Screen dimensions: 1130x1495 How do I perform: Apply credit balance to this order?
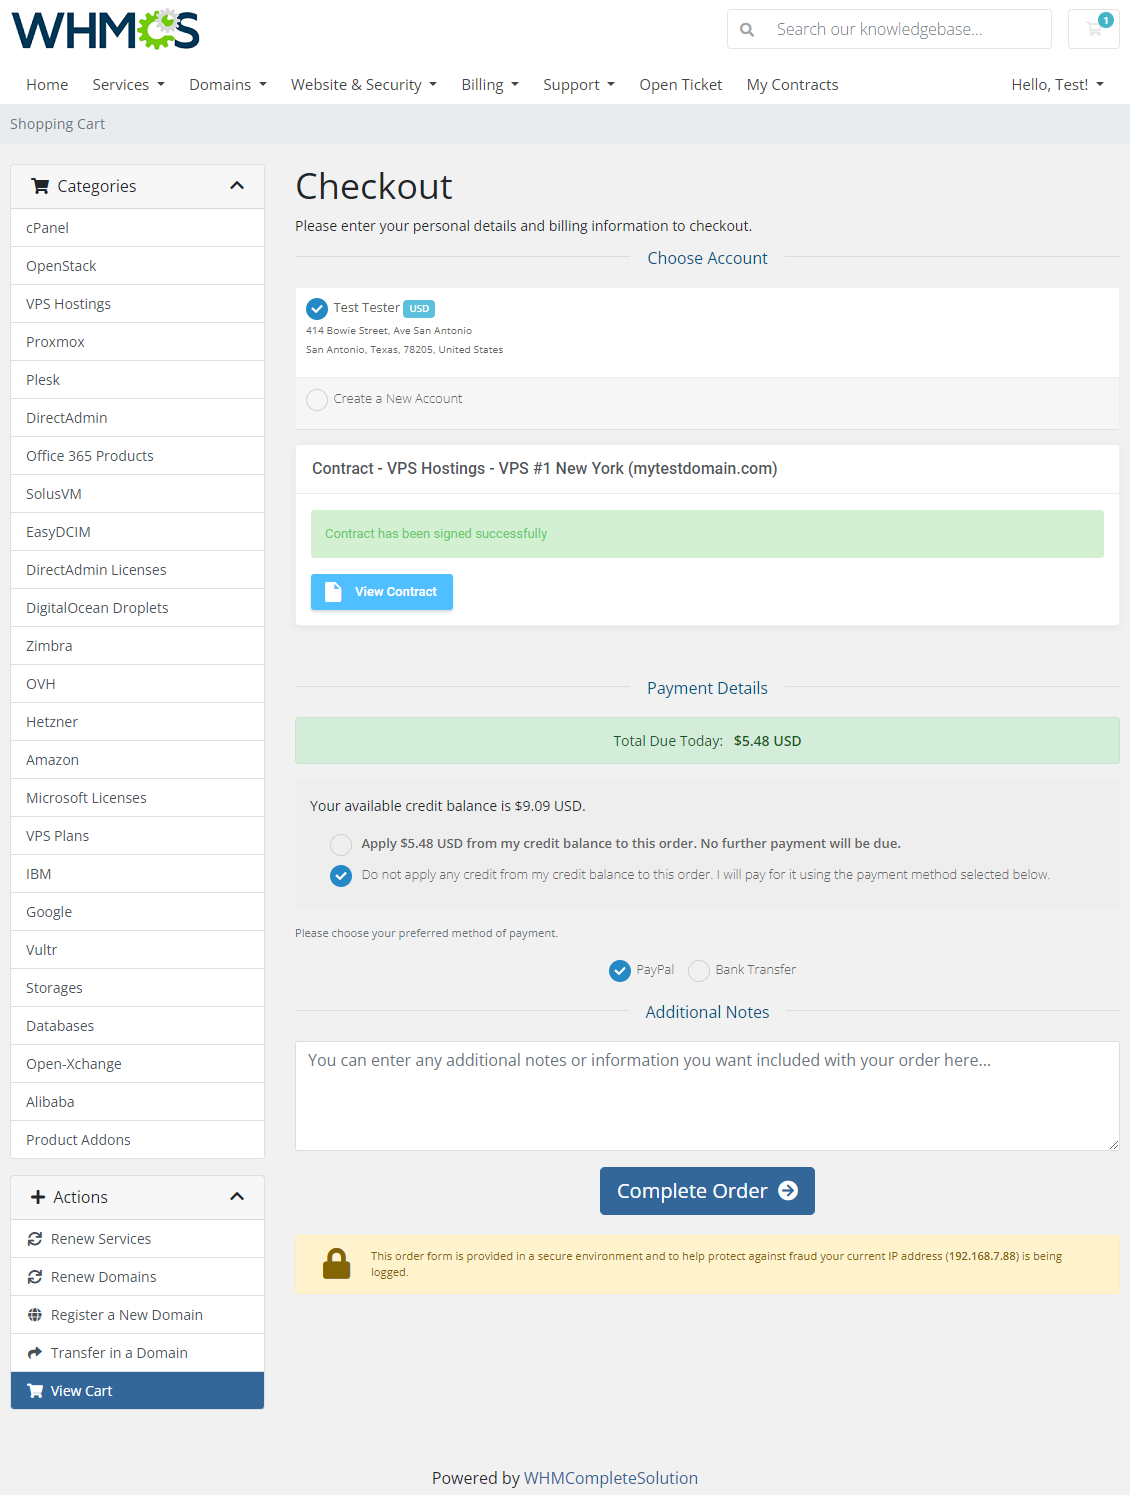pos(340,844)
